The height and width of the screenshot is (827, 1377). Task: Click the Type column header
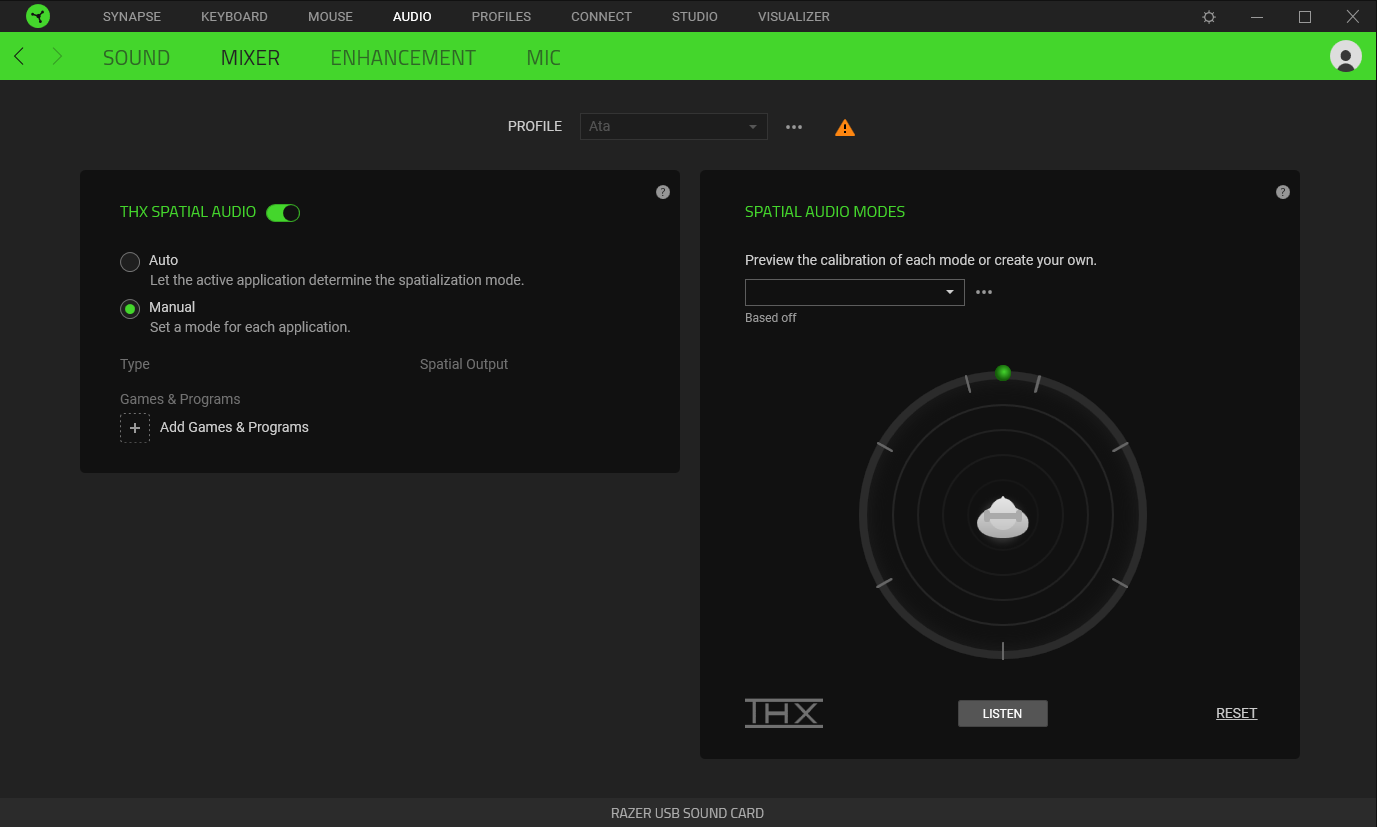tap(135, 364)
